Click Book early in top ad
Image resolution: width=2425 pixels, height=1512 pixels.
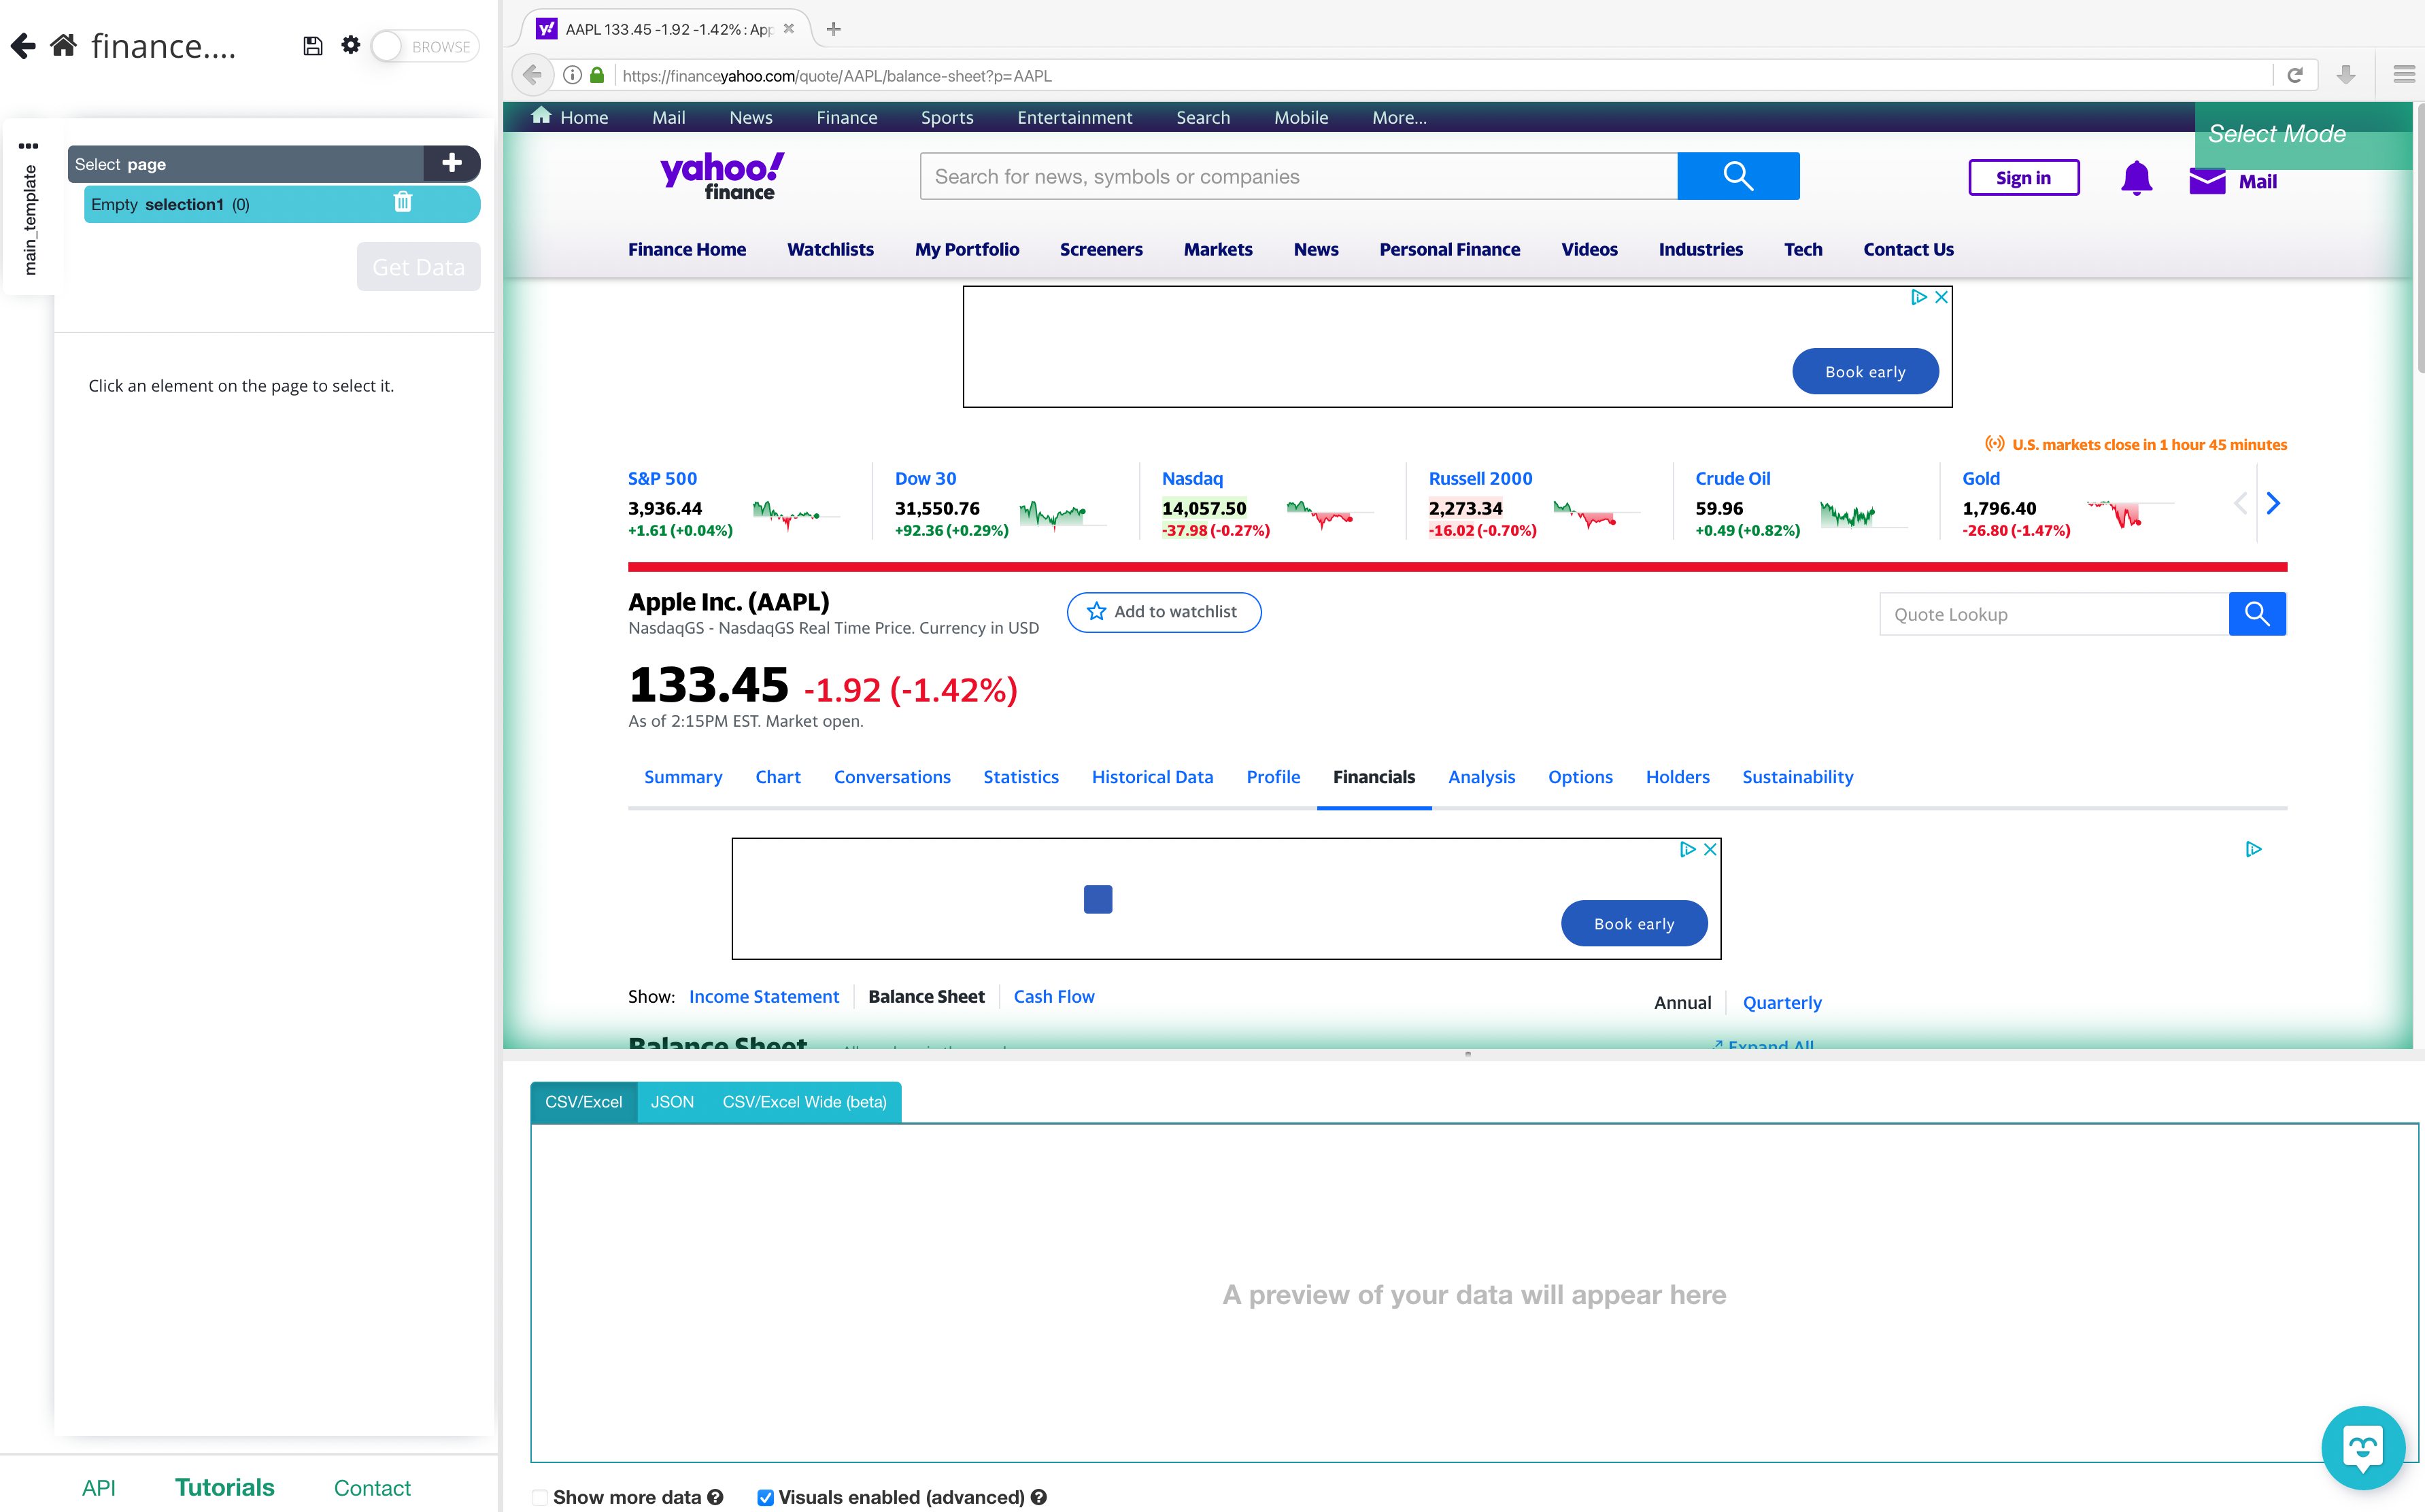tap(1865, 371)
